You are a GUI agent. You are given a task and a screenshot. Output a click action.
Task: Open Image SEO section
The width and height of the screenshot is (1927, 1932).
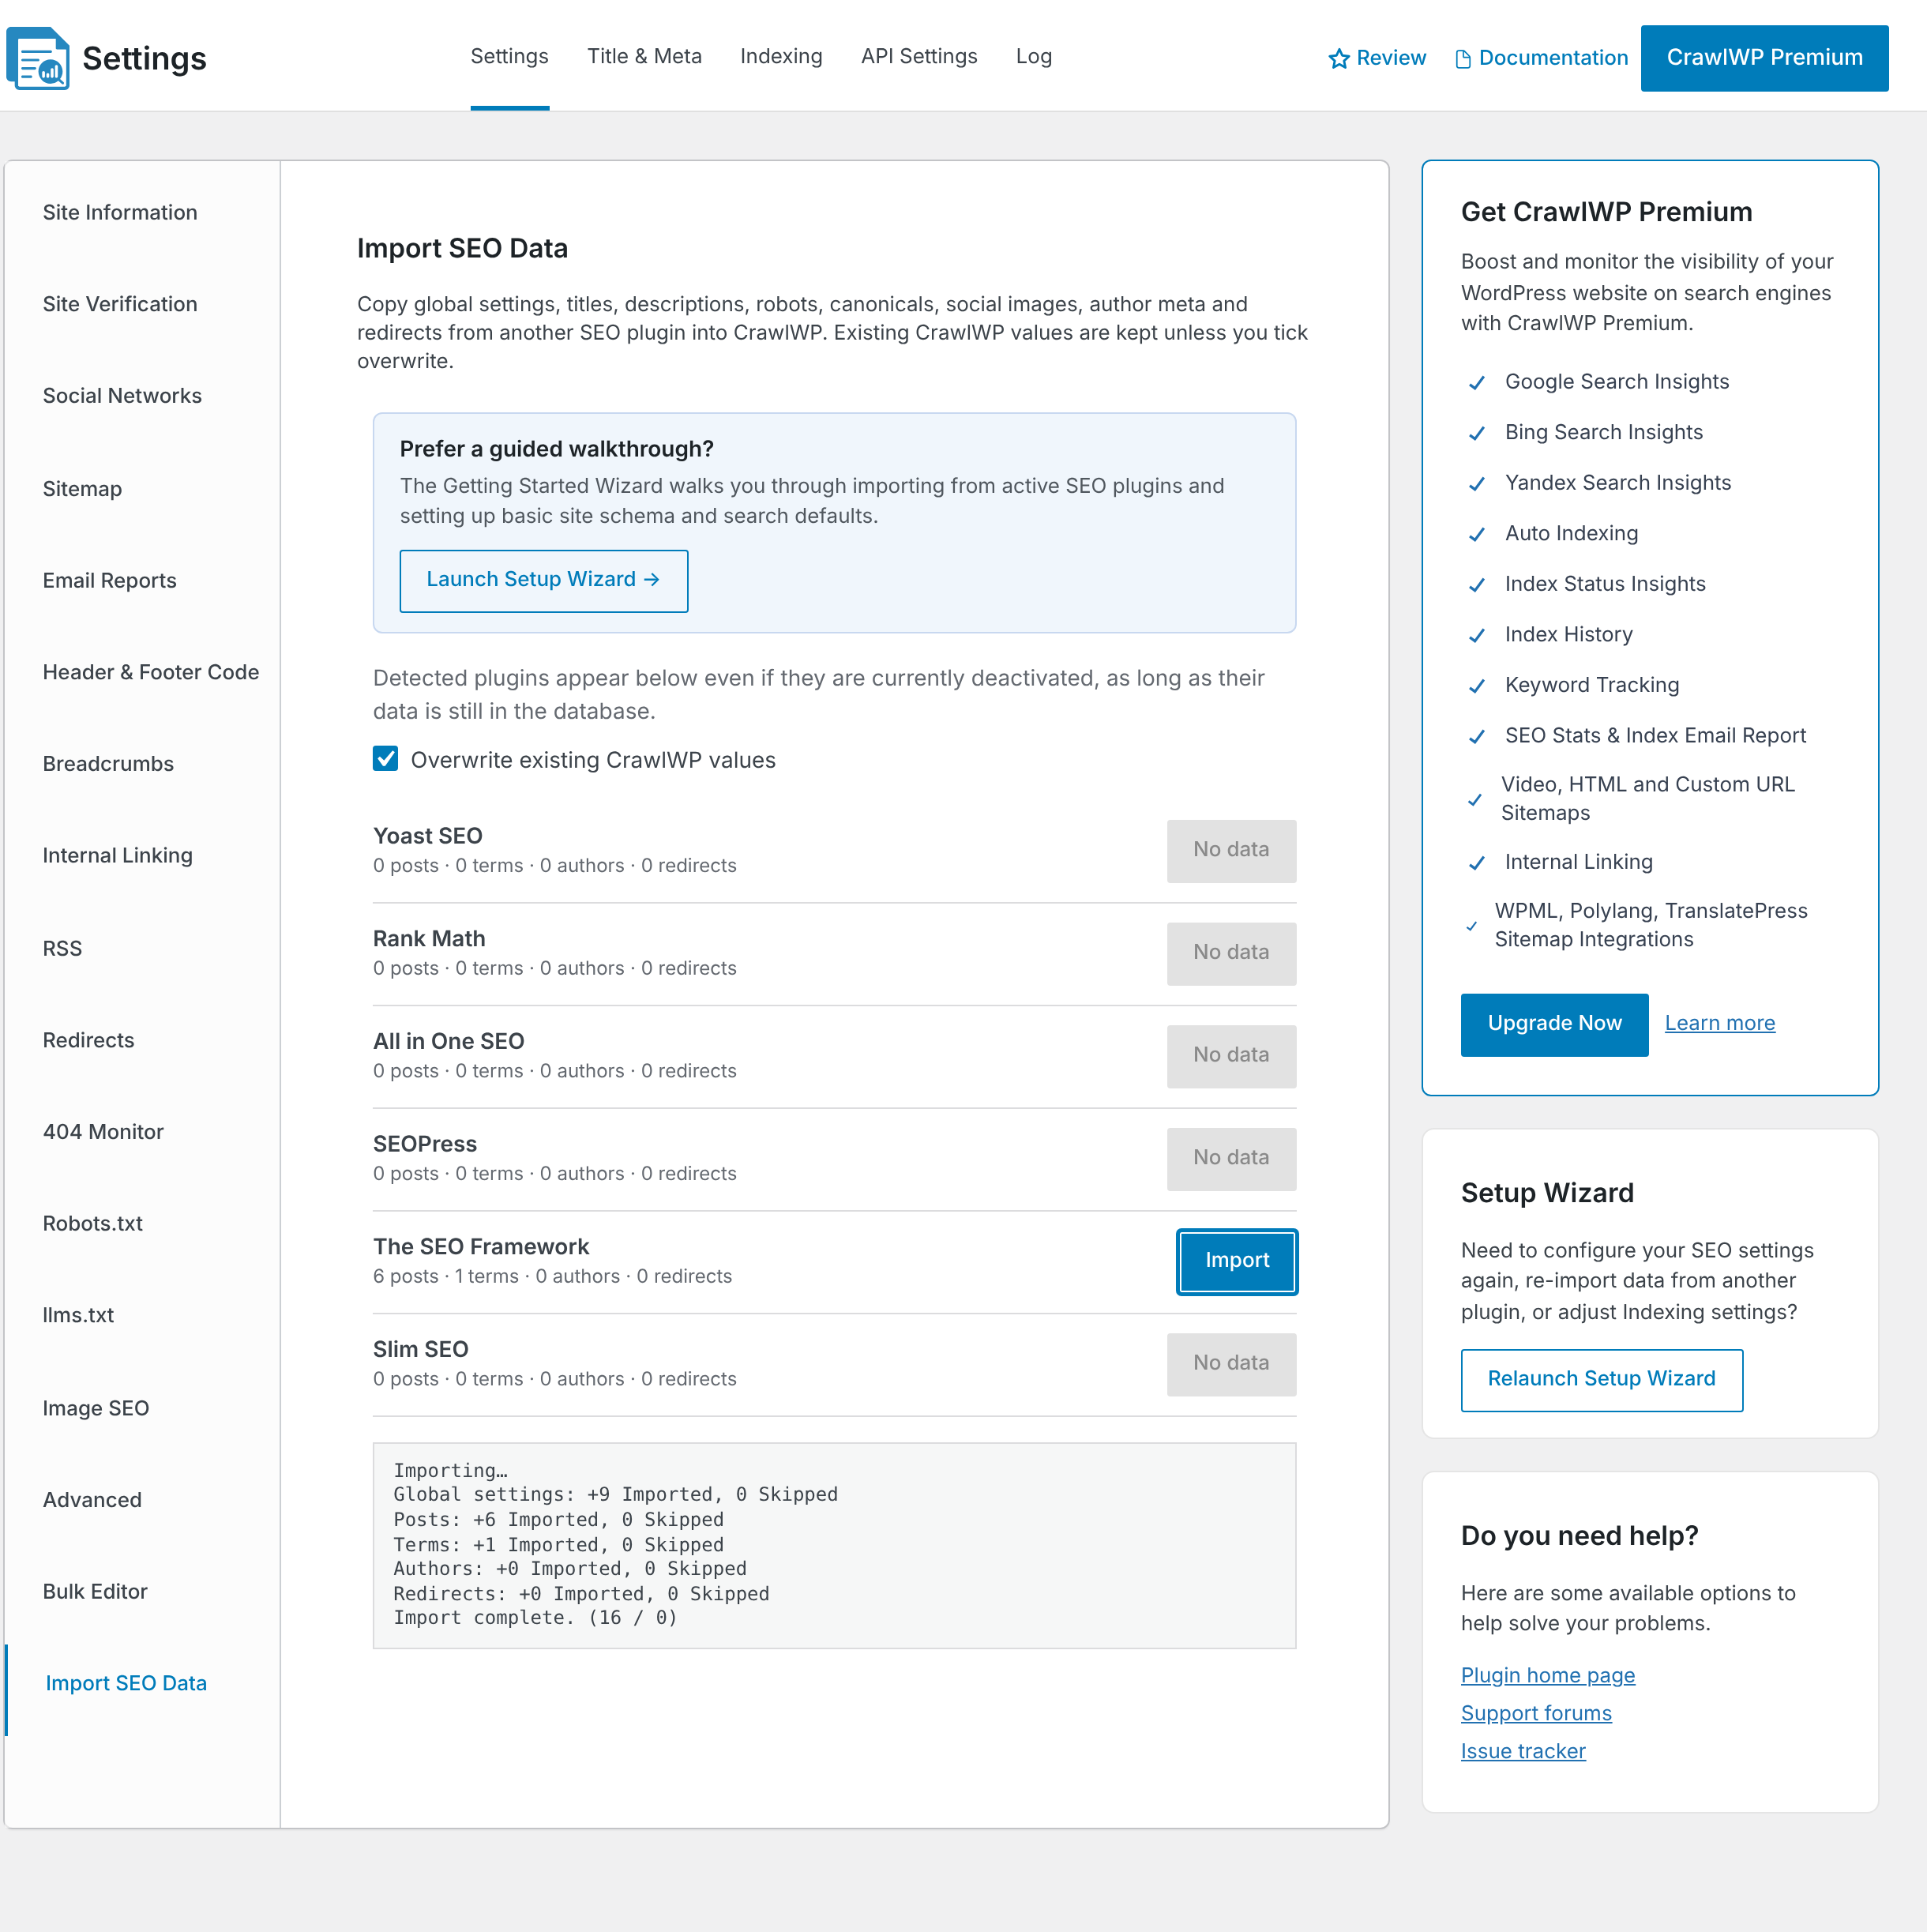pos(95,1408)
